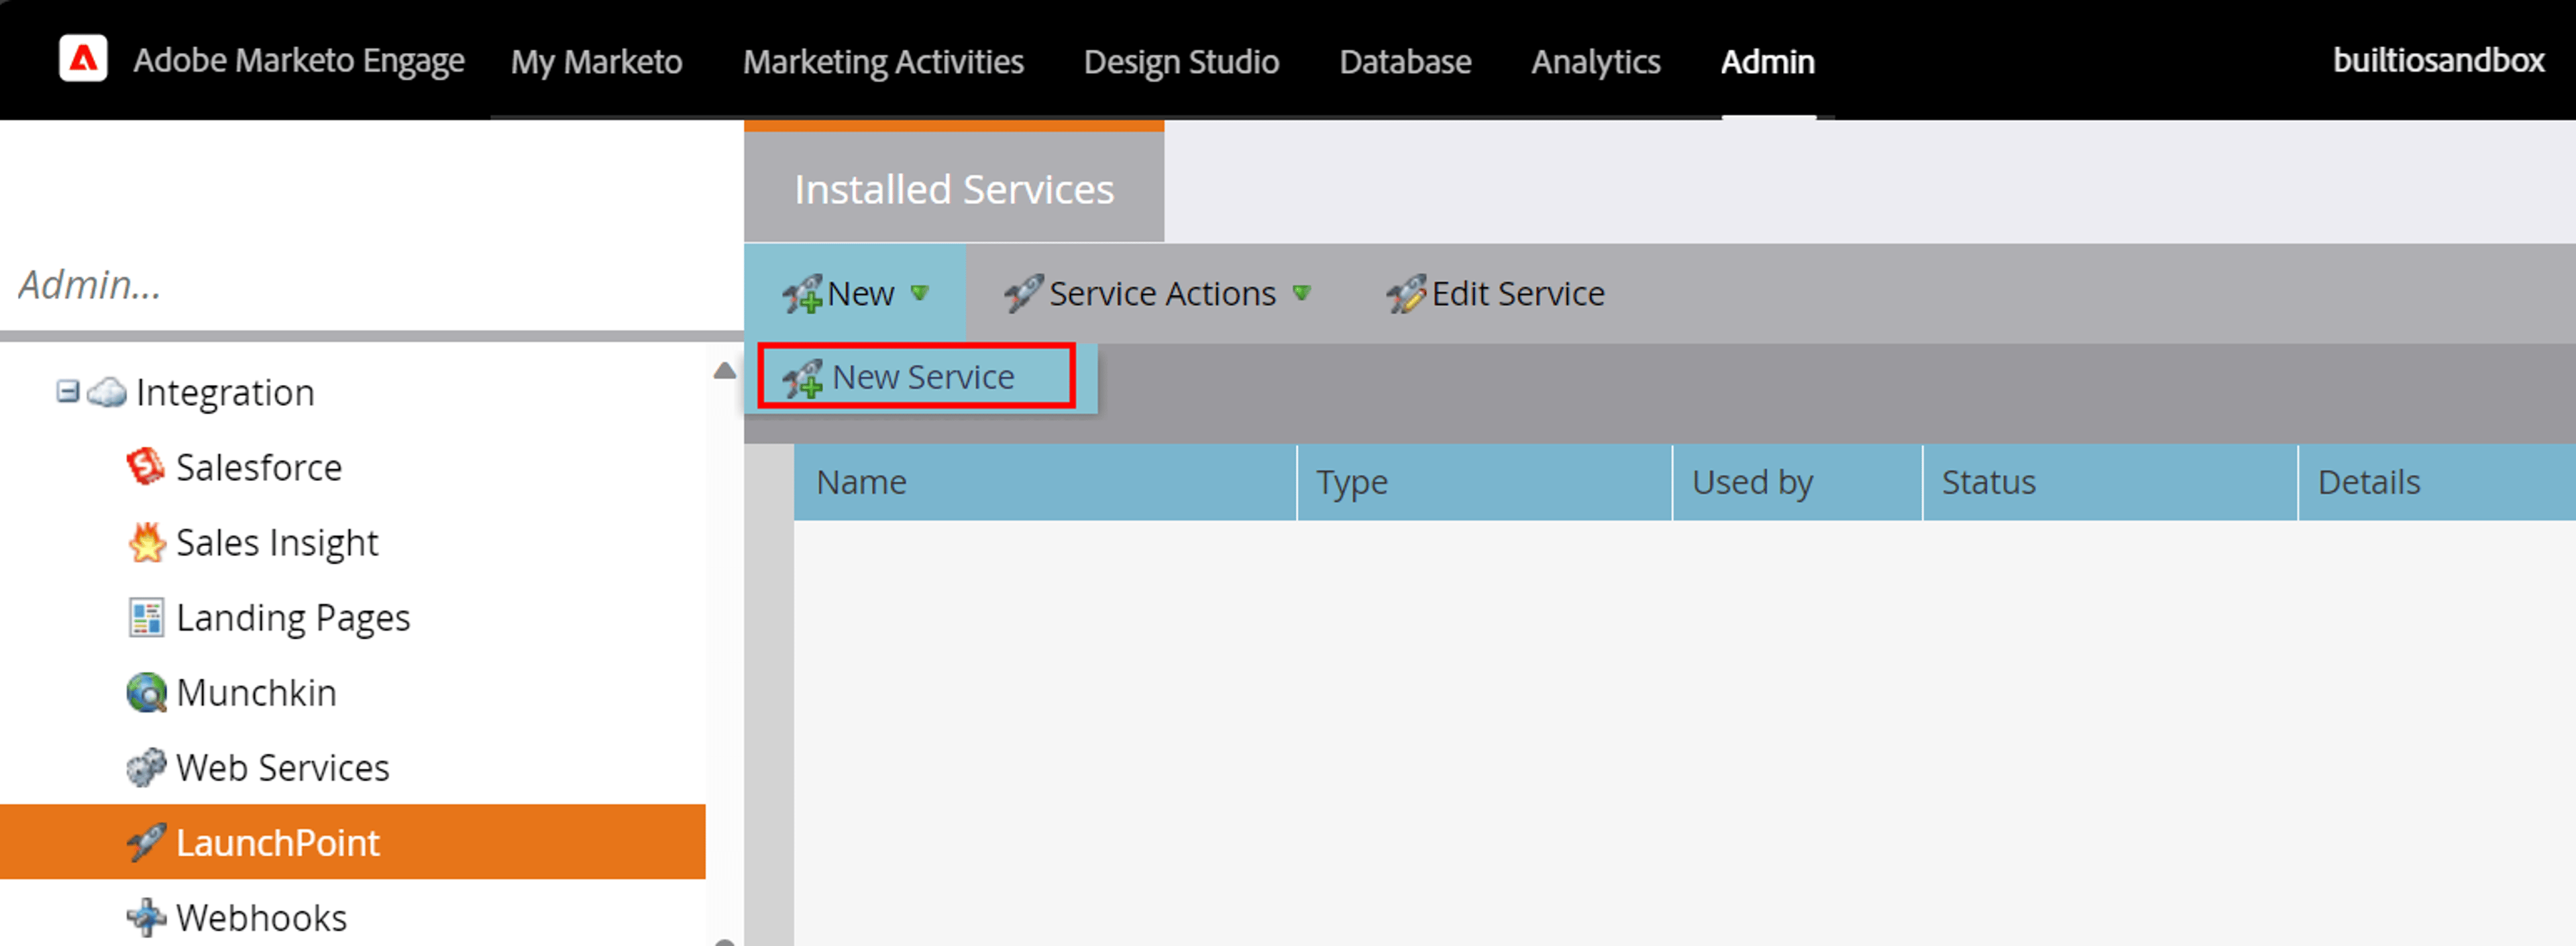Select Sales Insight in the tree
The height and width of the screenshot is (946, 2576).
(277, 542)
